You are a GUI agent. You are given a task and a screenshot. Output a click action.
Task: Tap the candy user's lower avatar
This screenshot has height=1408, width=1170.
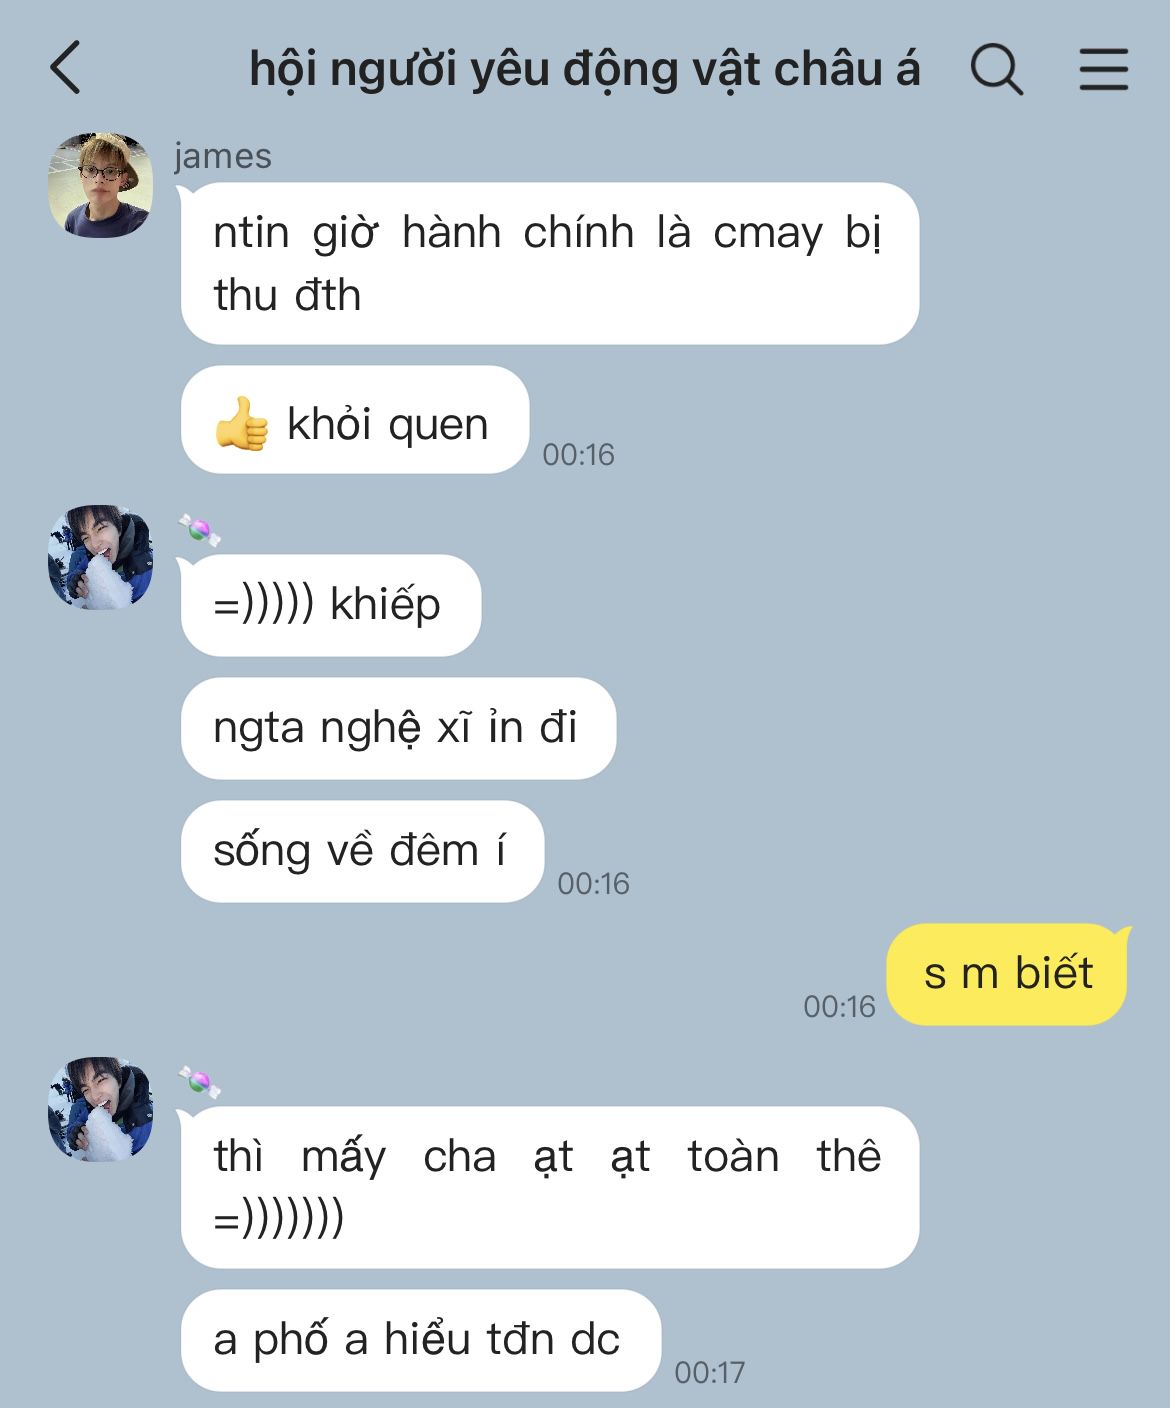[100, 1109]
